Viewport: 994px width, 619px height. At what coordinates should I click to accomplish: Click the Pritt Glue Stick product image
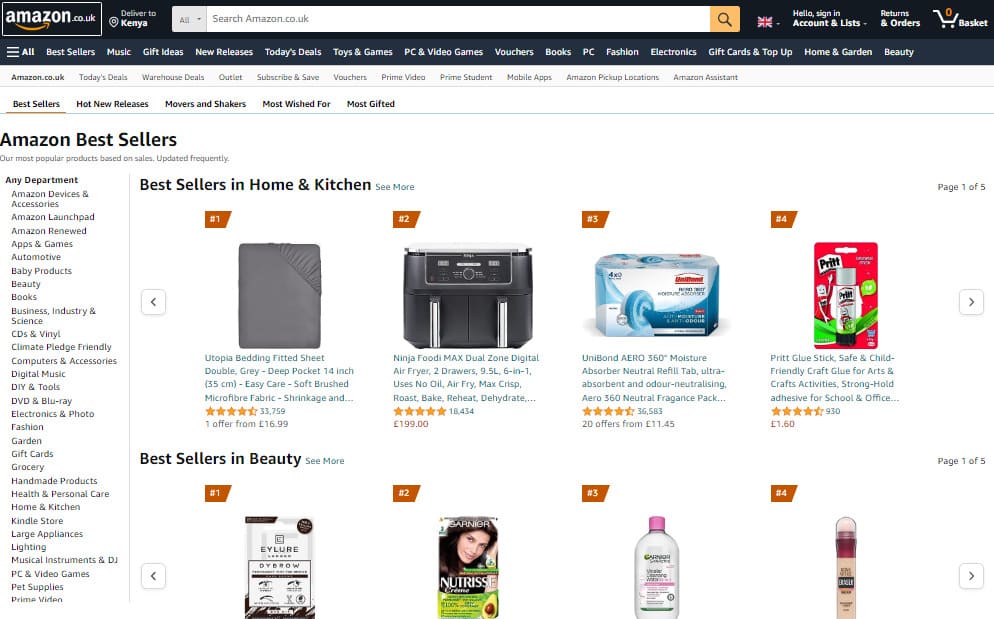pyautogui.click(x=846, y=295)
